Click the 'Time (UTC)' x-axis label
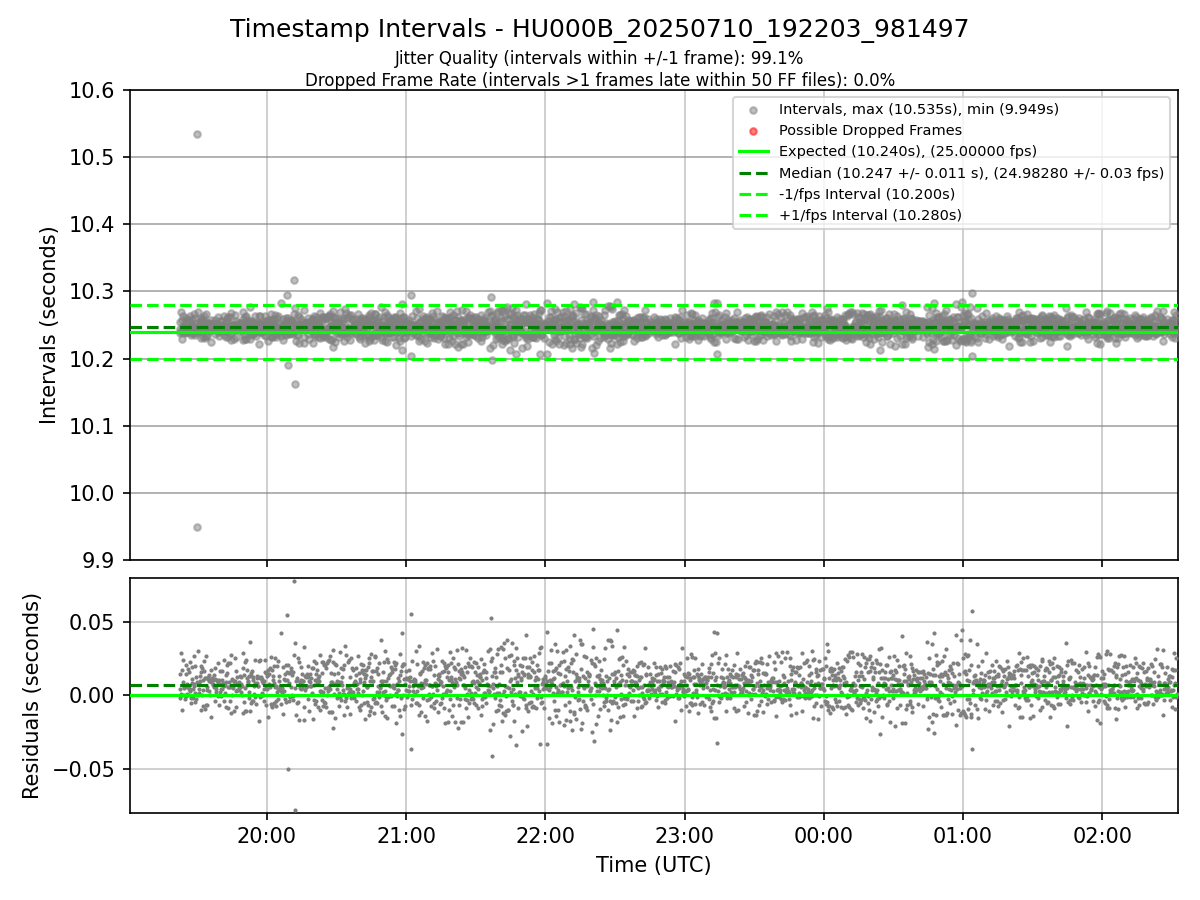The height and width of the screenshot is (900, 1200). tap(653, 865)
